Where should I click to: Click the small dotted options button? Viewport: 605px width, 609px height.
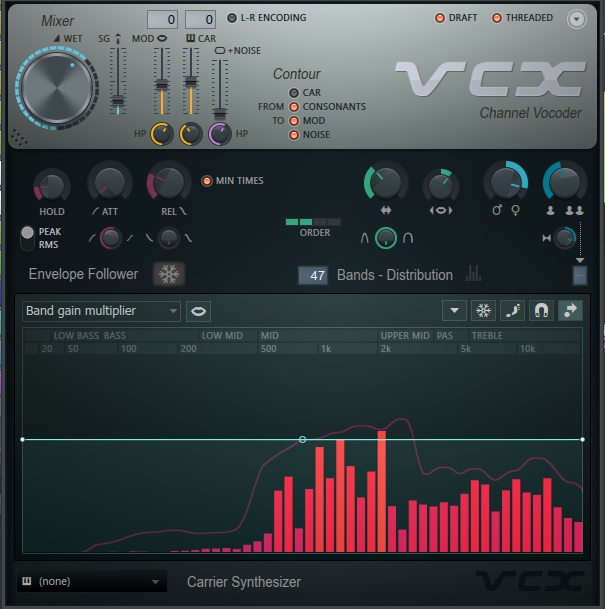tap(579, 275)
